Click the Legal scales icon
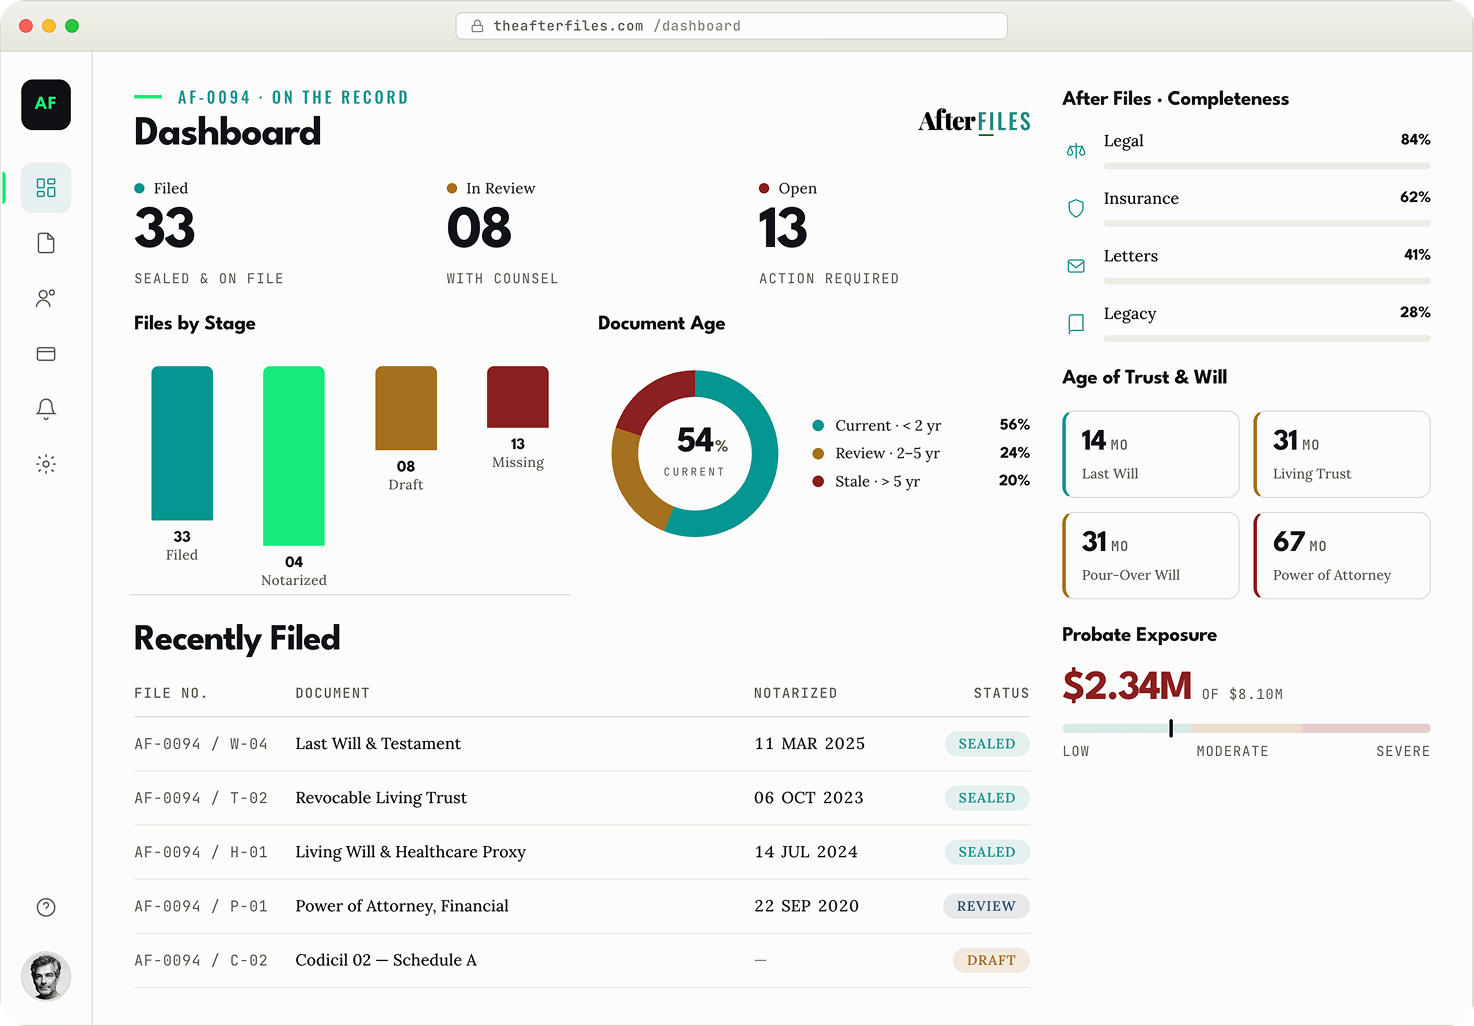The image size is (1474, 1026). [x=1076, y=151]
